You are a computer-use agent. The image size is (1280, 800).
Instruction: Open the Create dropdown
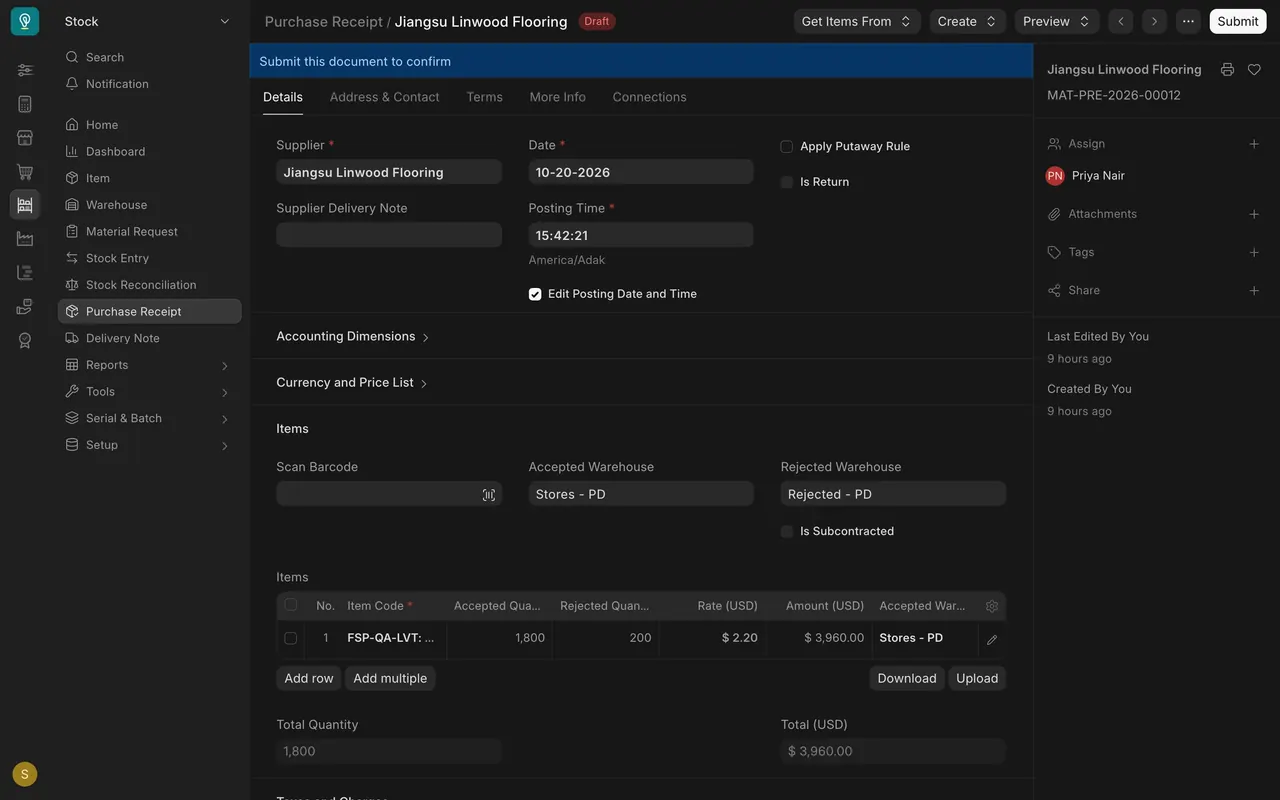point(968,21)
